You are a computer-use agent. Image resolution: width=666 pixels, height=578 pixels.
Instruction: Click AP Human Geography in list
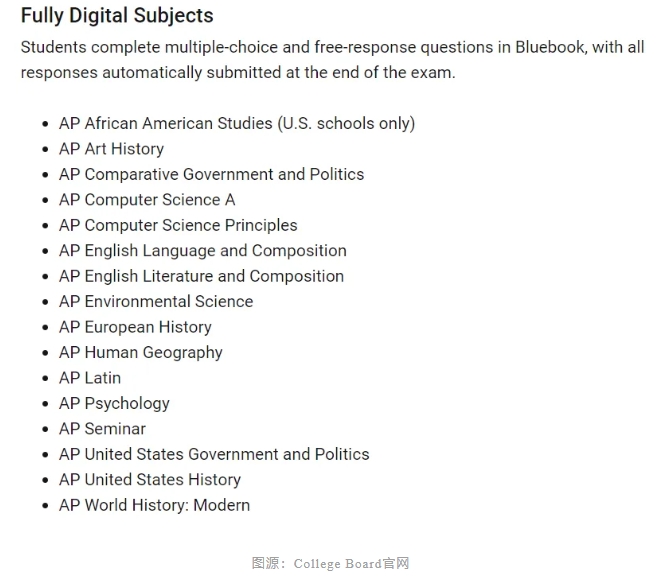point(141,353)
